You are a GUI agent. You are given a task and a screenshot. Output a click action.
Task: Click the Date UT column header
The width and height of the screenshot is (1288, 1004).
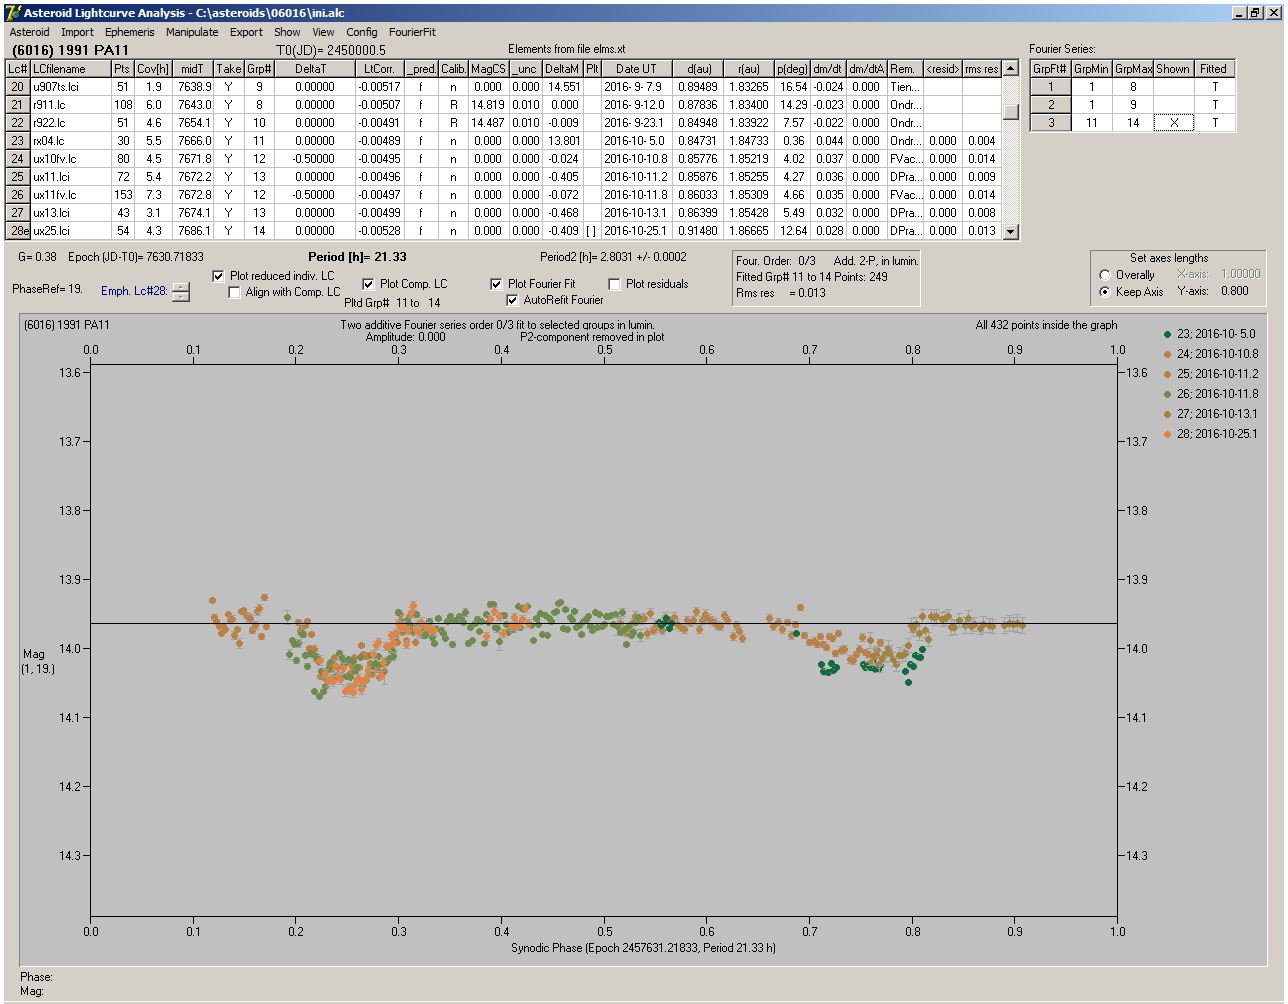pyautogui.click(x=636, y=69)
